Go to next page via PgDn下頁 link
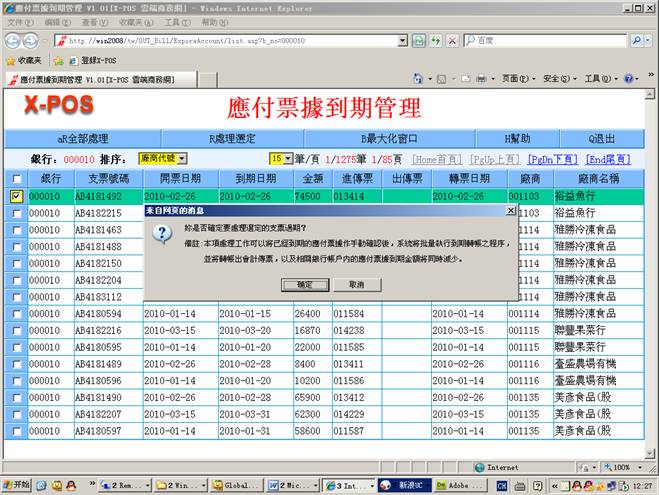This screenshot has width=659, height=495. click(x=552, y=159)
